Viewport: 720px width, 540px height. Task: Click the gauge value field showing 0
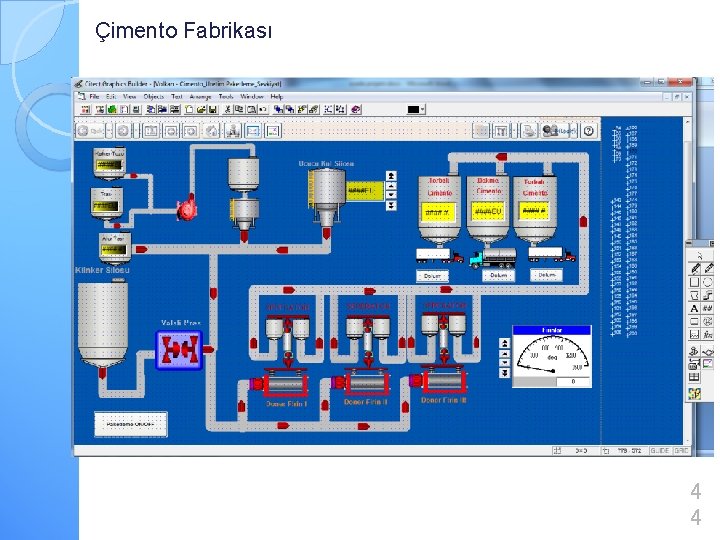[x=573, y=382]
